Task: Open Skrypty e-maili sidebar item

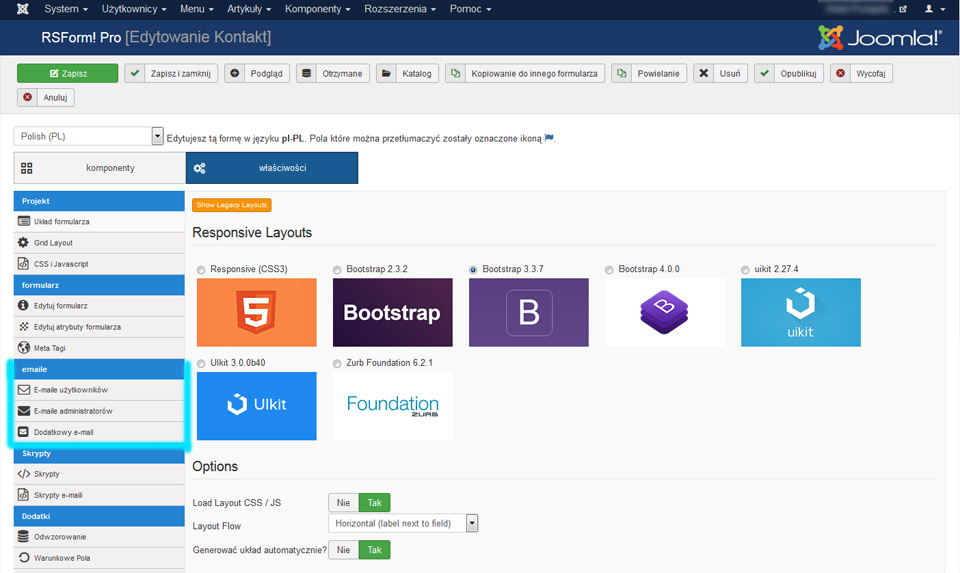Action: click(x=99, y=495)
